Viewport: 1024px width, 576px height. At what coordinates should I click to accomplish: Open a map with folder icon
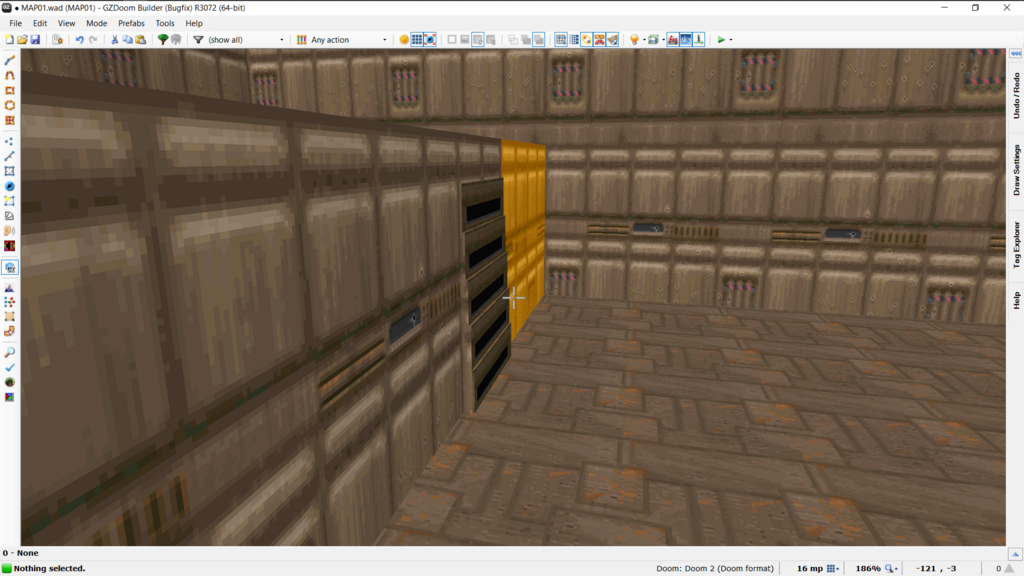click(x=22, y=40)
